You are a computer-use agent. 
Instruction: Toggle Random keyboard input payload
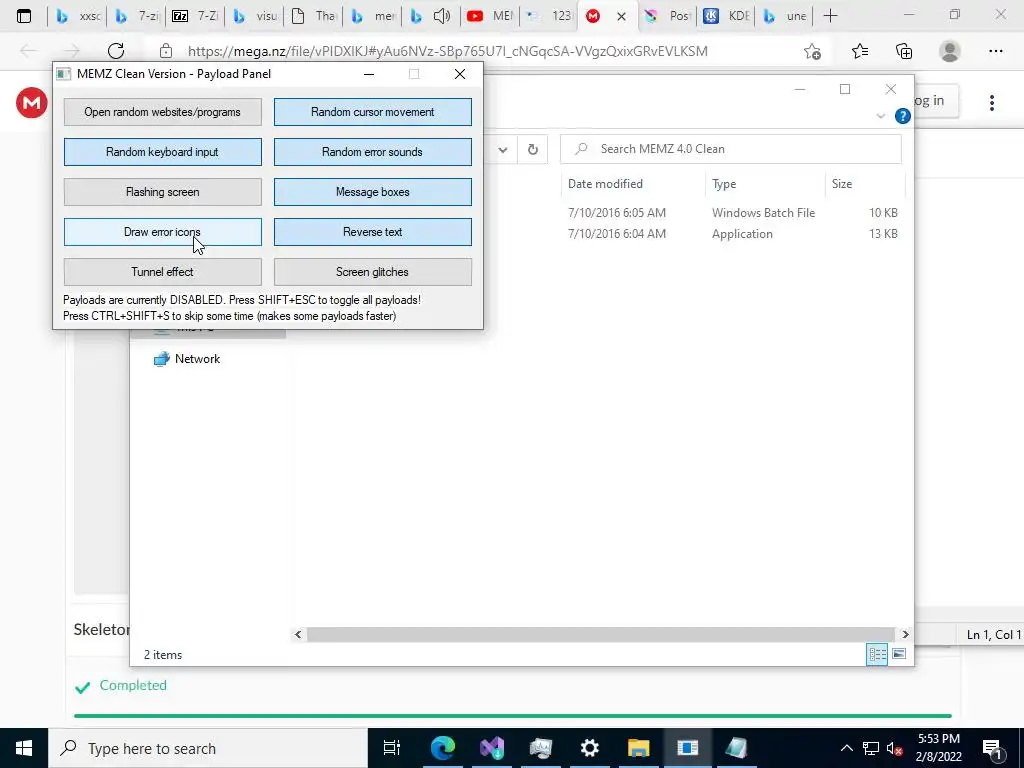[163, 152]
